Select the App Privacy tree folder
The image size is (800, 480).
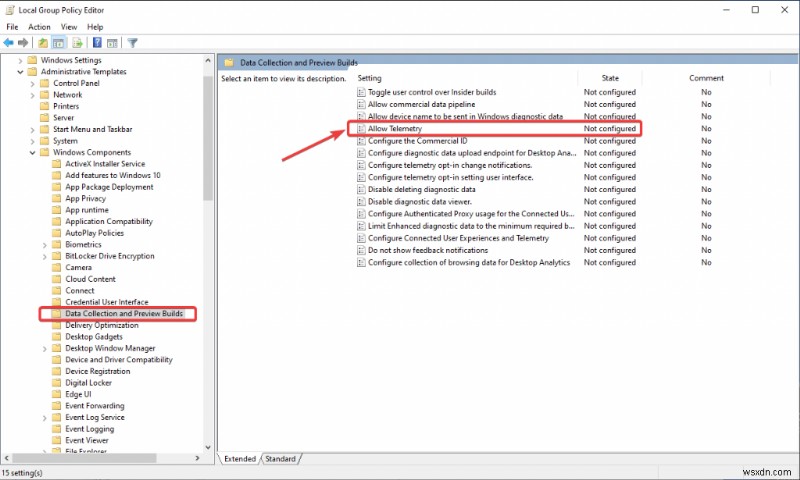(85, 198)
